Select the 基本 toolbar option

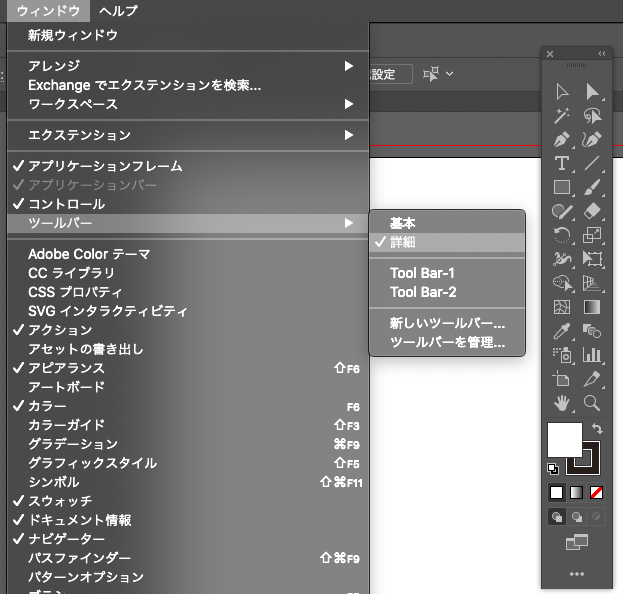(447, 223)
